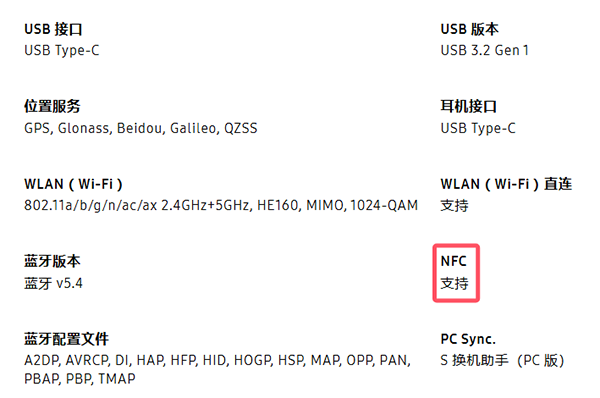The height and width of the screenshot is (398, 600).
Task: Select the 802.11a/b/g/n/ac/ax specification text
Action: point(221,206)
